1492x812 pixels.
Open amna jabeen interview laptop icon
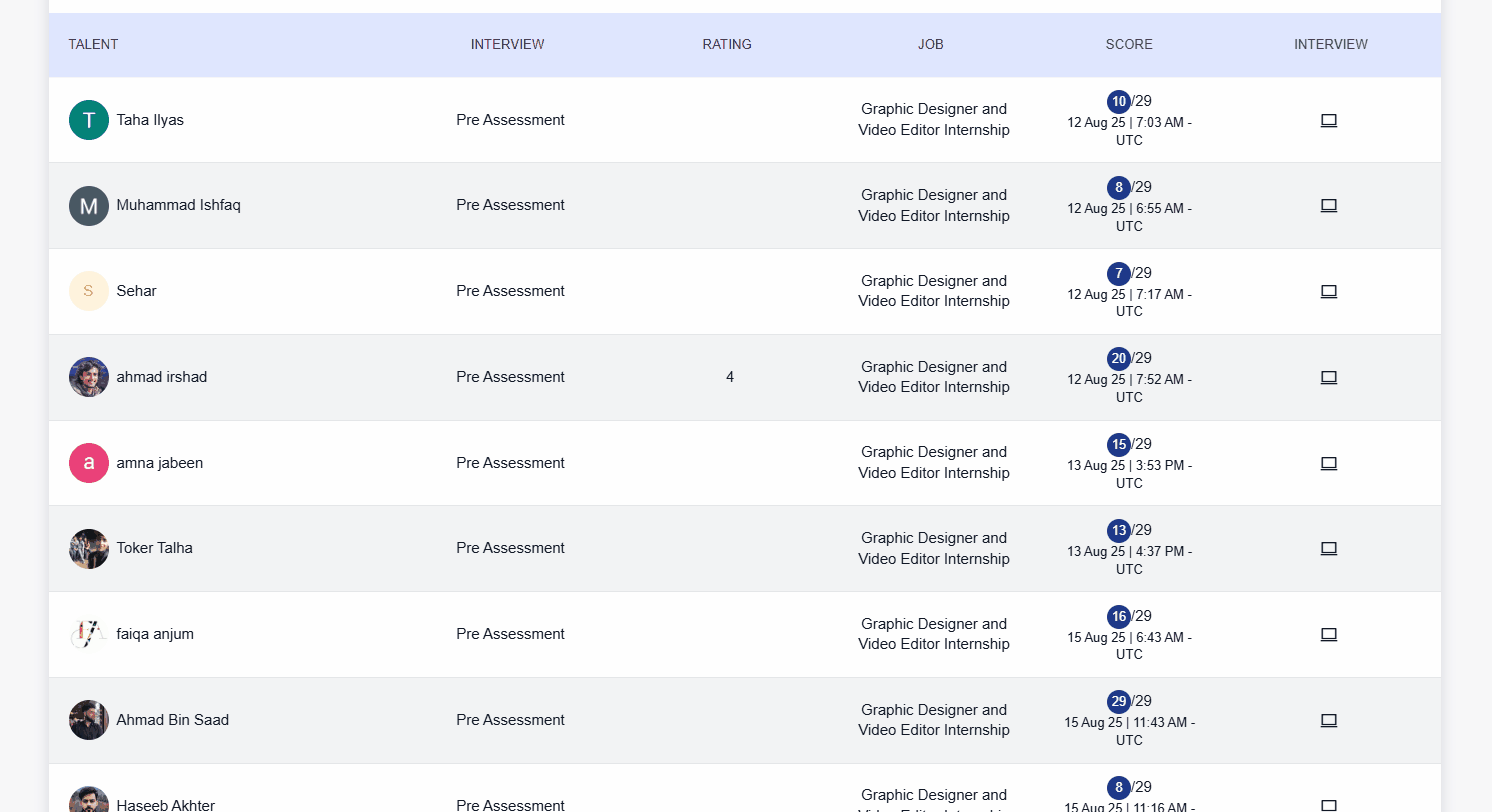coord(1328,463)
